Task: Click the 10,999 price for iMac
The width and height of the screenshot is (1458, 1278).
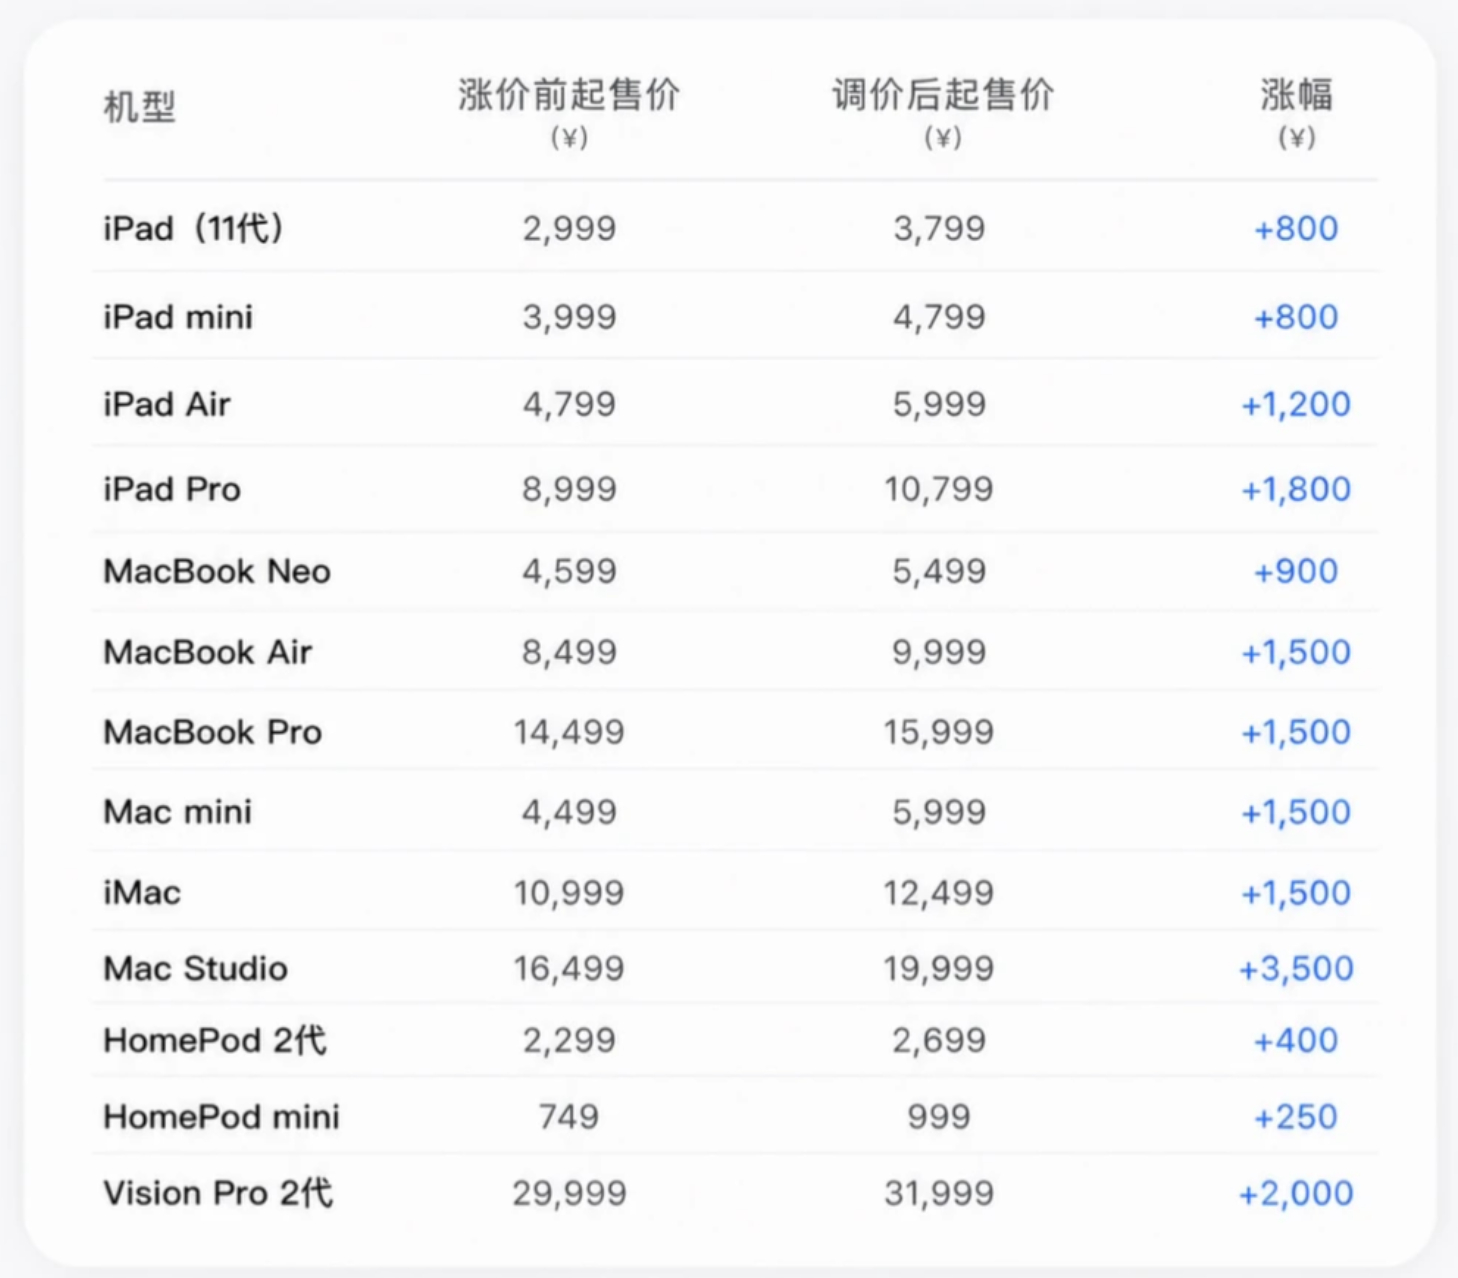Action: tap(569, 892)
